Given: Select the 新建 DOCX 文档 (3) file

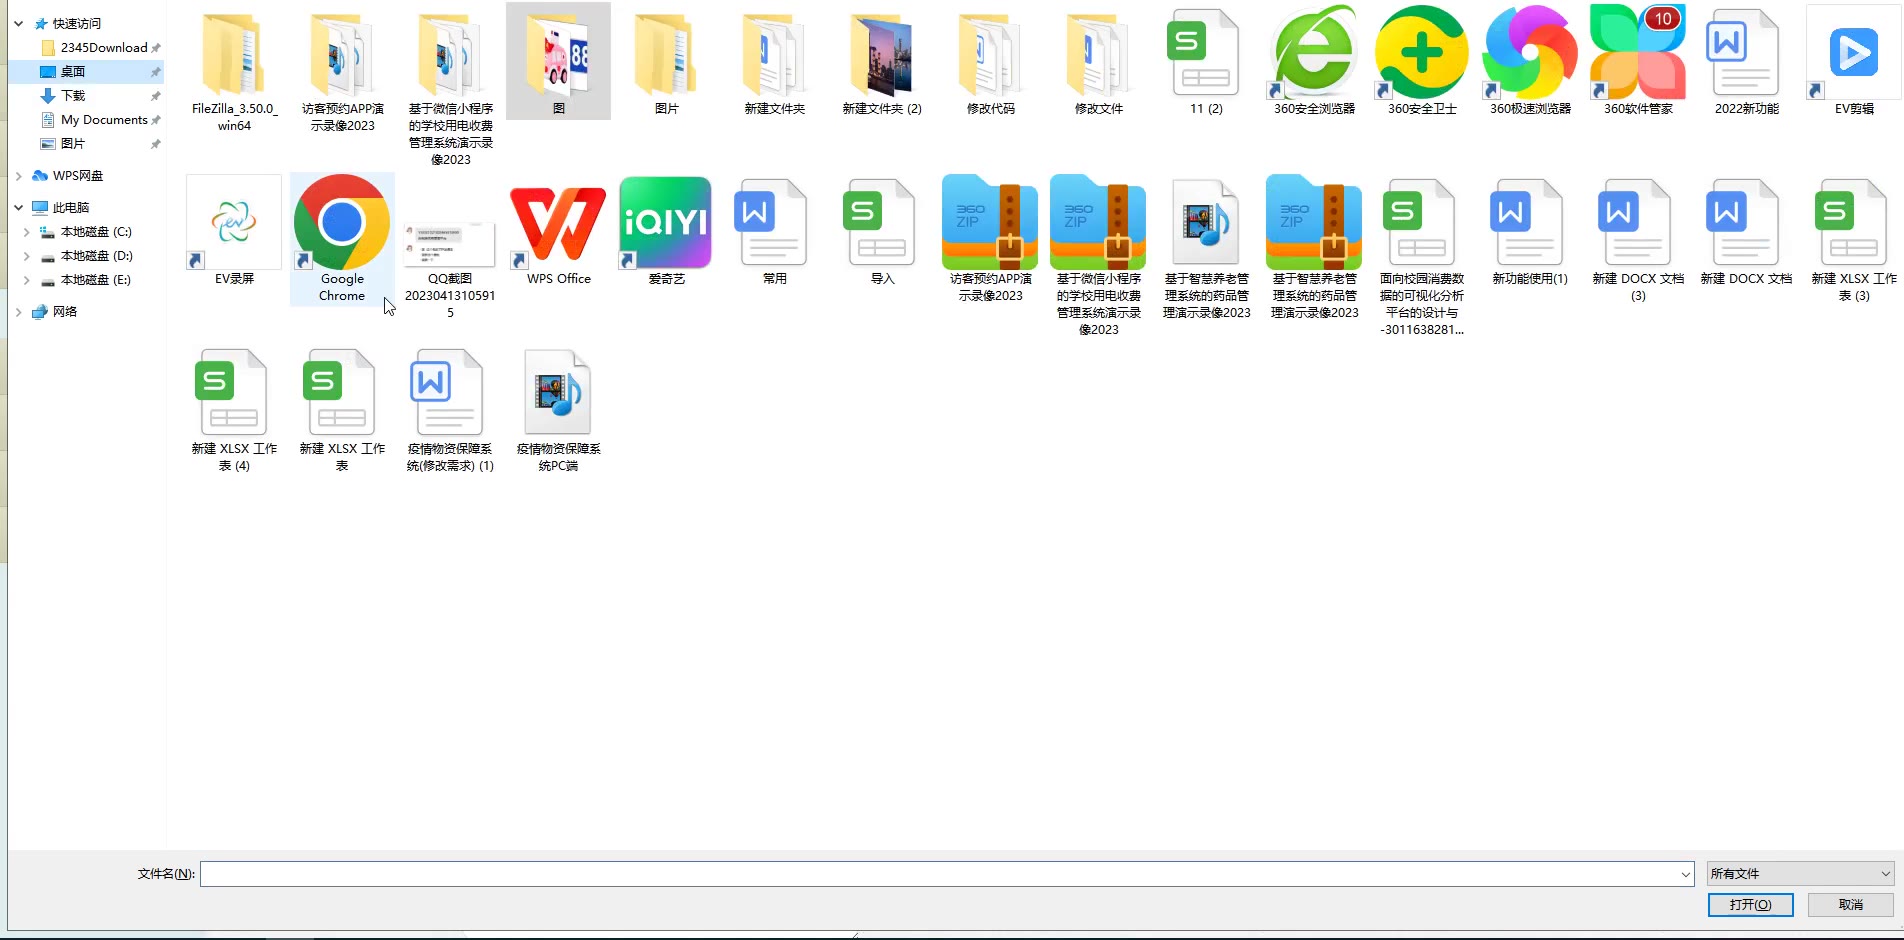Looking at the screenshot, I should (1638, 240).
